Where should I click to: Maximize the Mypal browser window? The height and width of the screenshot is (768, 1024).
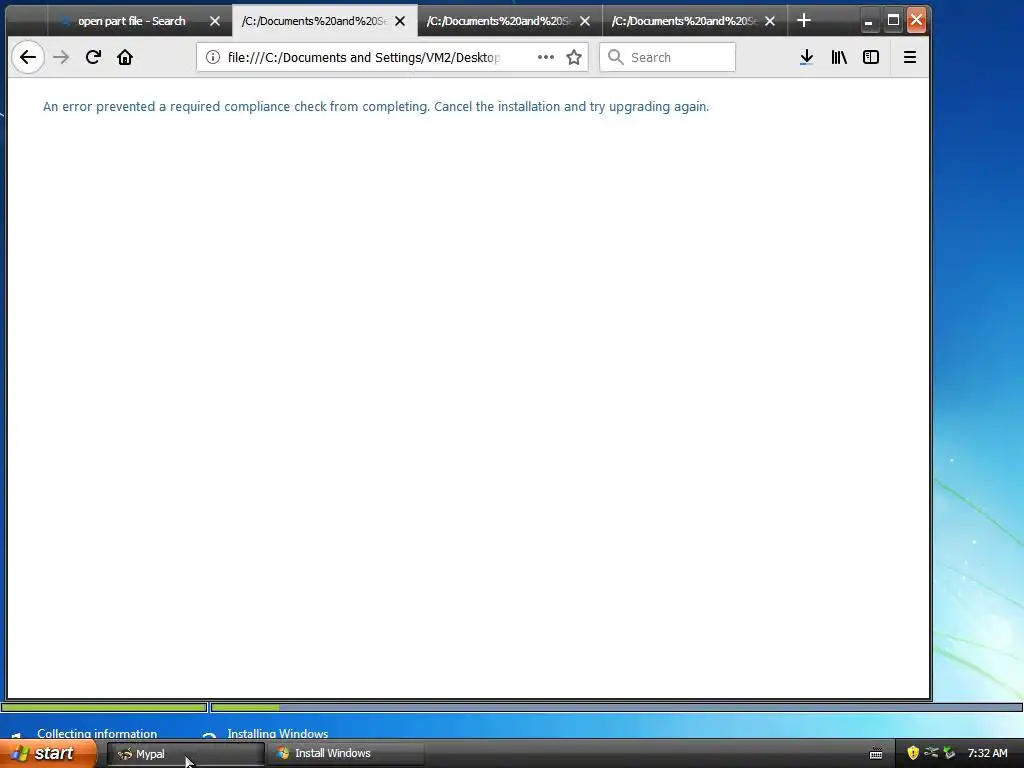[893, 21]
